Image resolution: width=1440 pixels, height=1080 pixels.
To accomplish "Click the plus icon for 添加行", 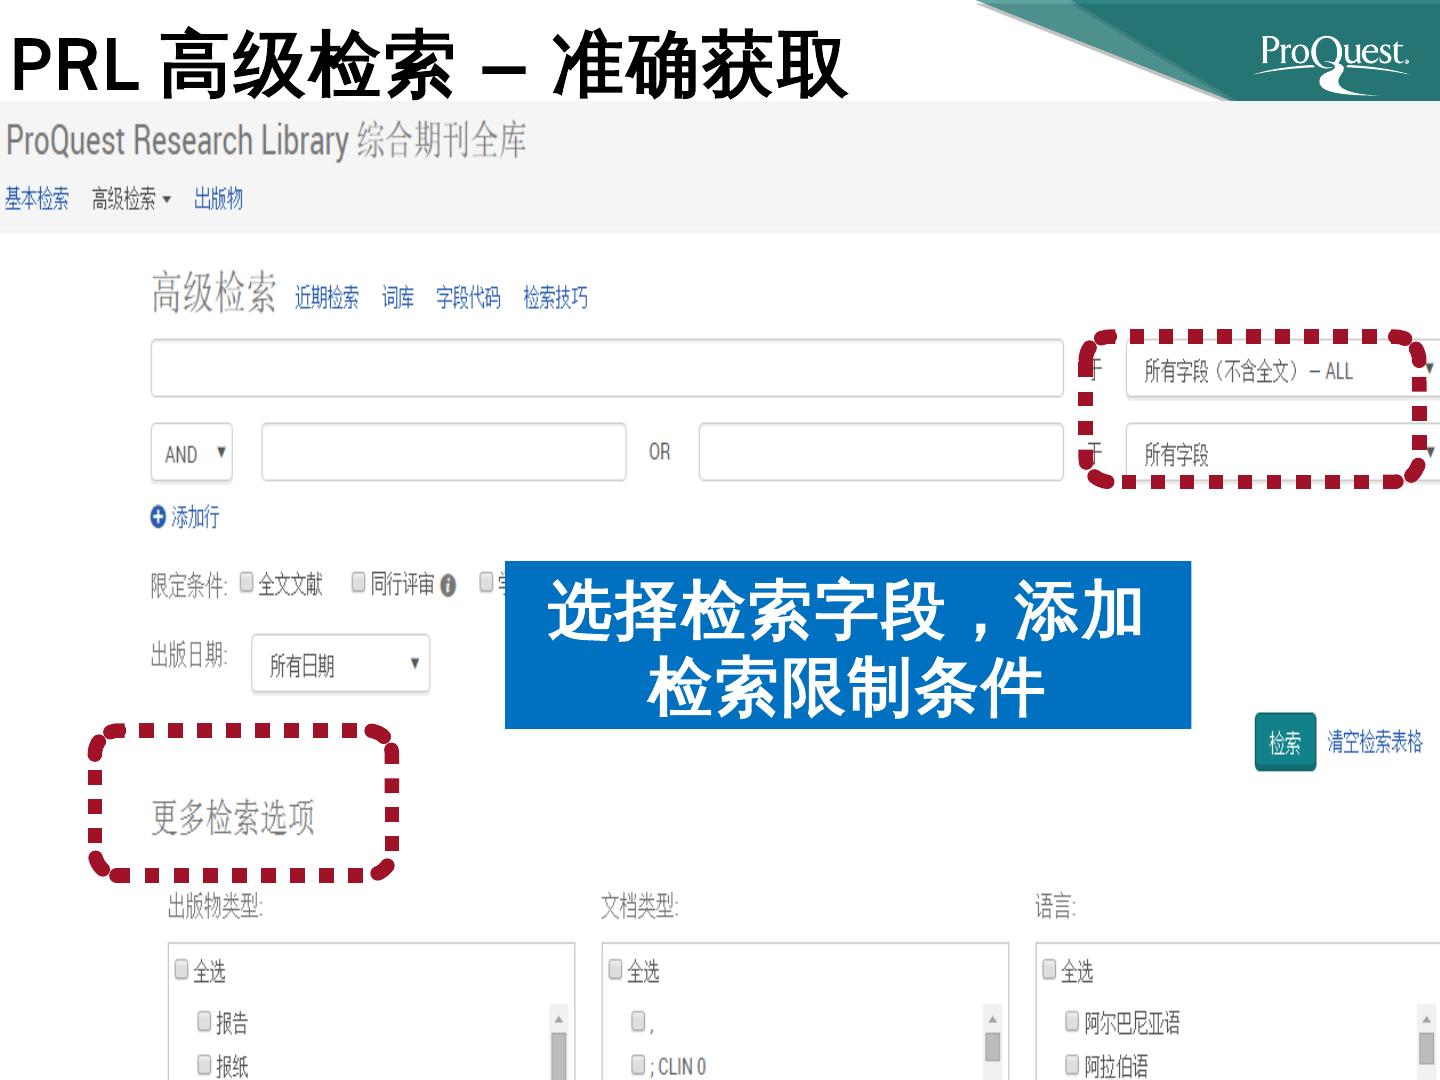I will (x=158, y=517).
